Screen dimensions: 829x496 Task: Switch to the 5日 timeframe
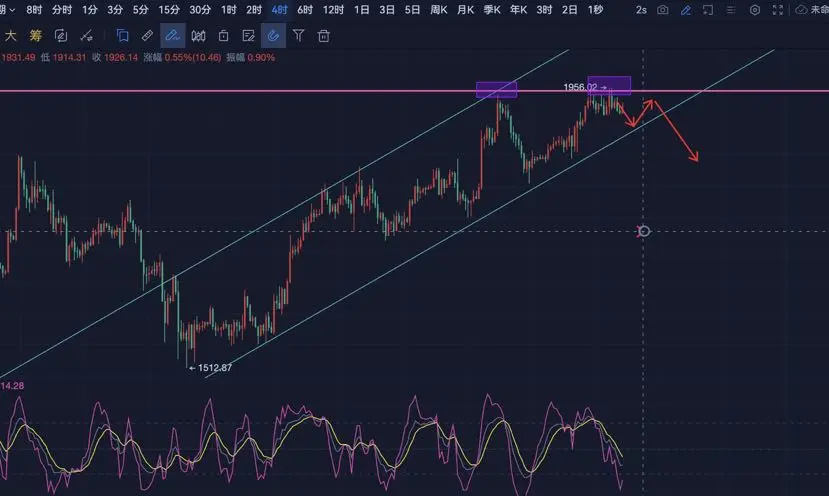coord(412,10)
